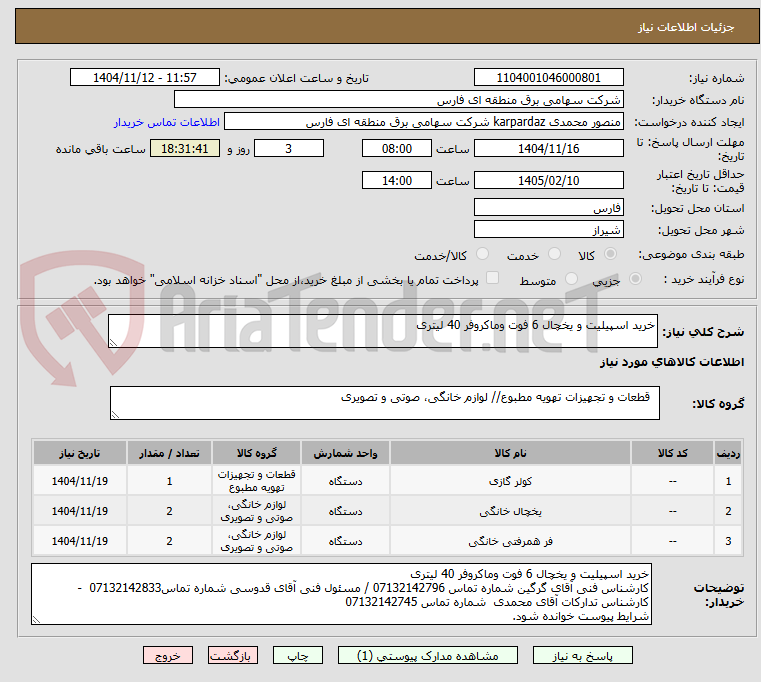
Task: Click the price validity date 1405/02/10
Action: (x=548, y=180)
